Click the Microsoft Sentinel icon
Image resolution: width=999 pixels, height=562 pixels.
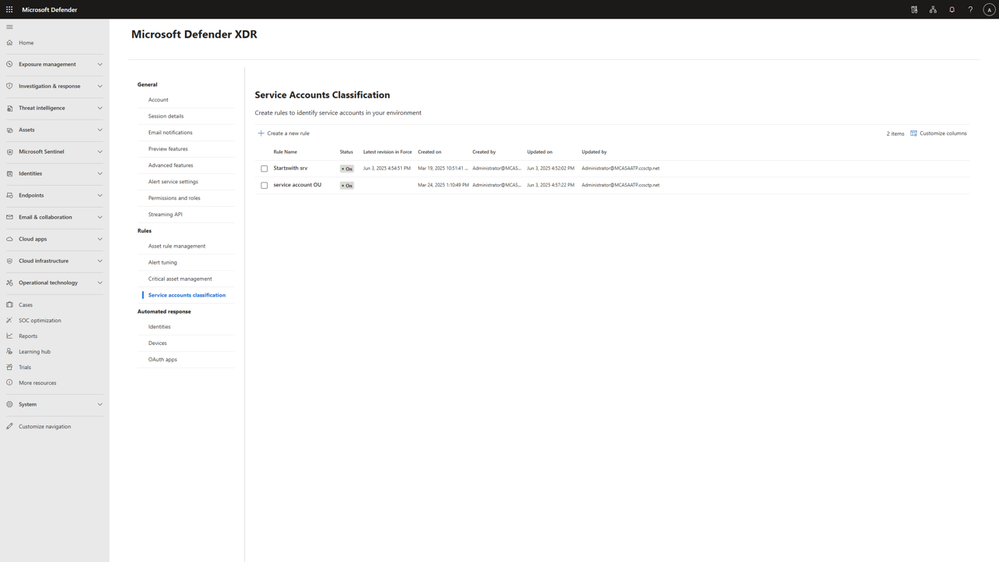10,152
